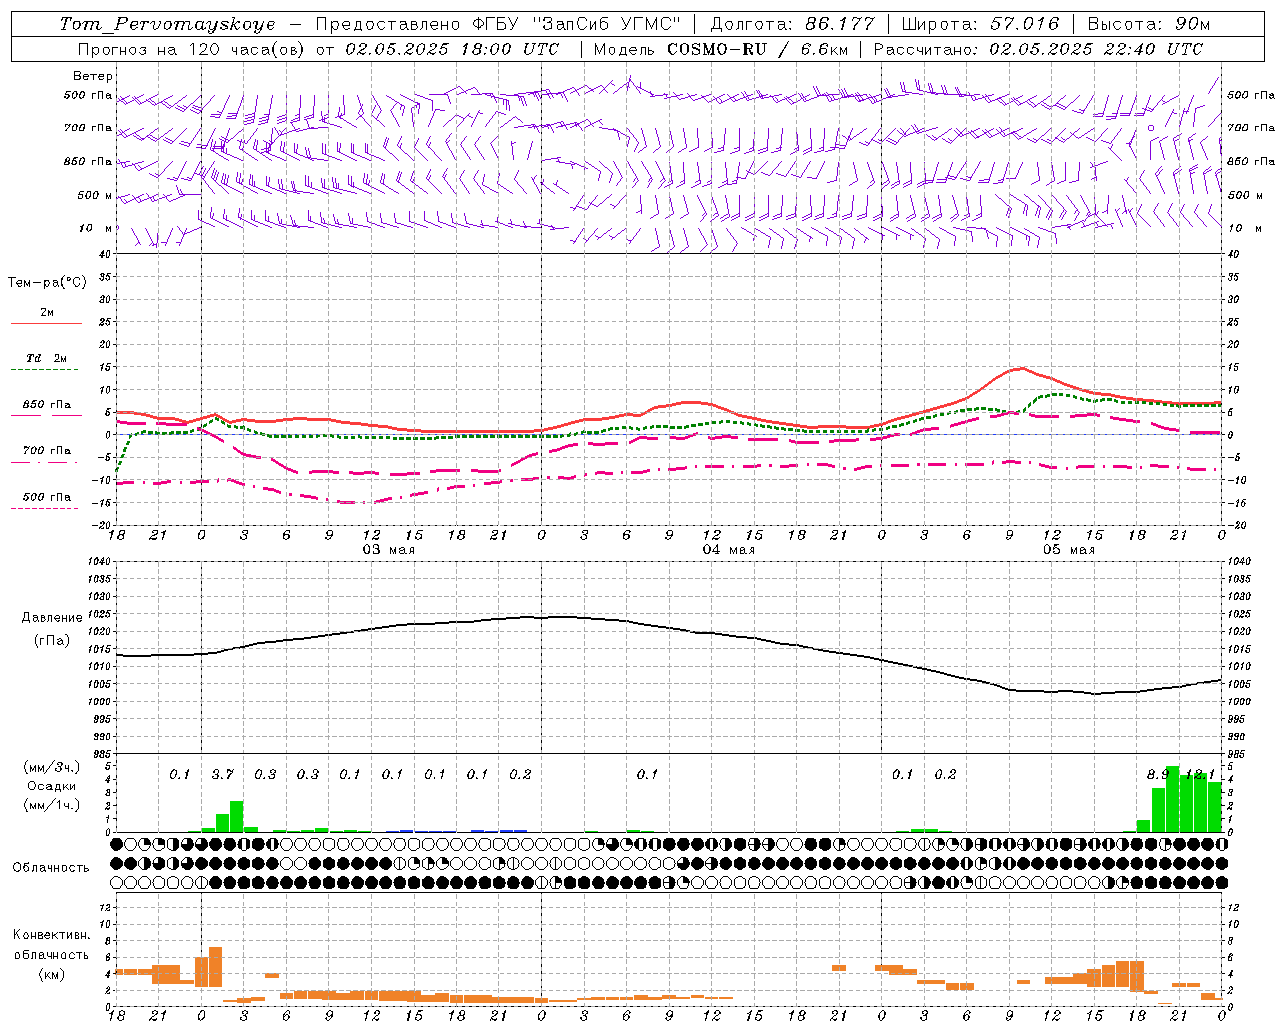Click the 850 гПа temperature legend entry
The image size is (1280, 1024).
click(46, 405)
